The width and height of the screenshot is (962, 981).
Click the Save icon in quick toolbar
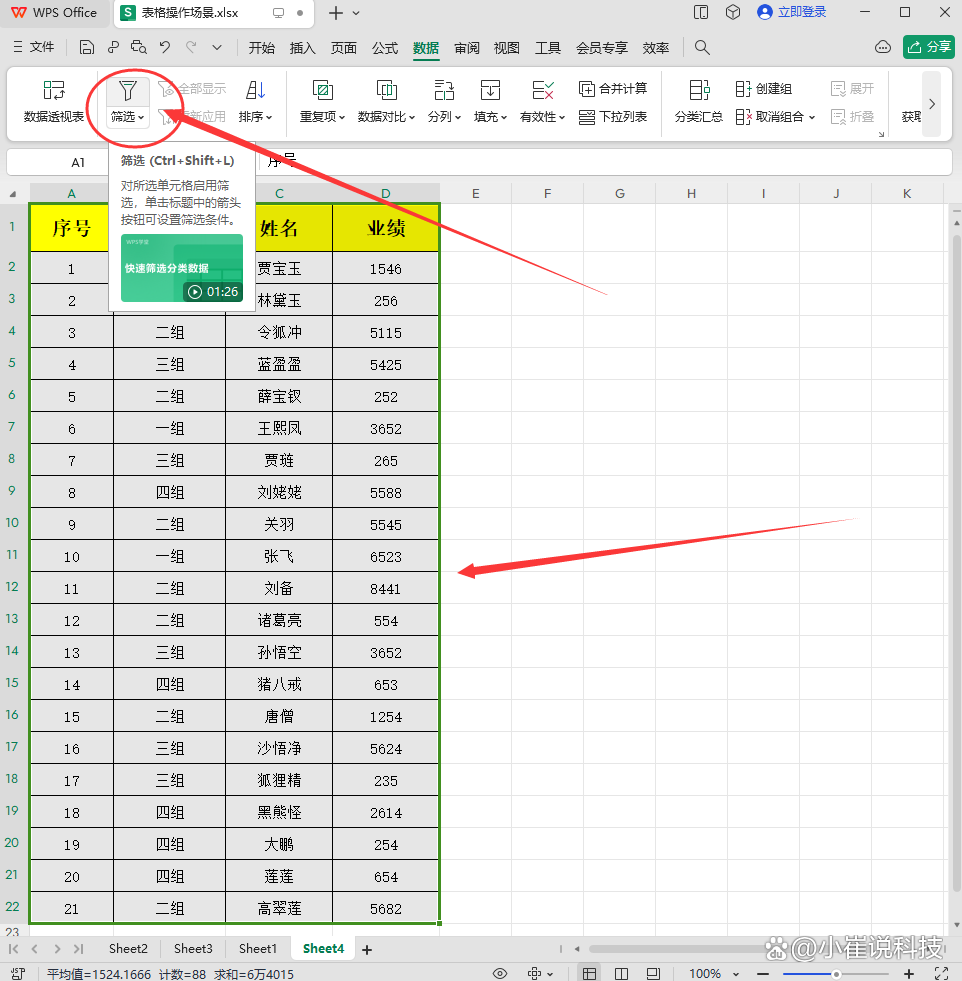pyautogui.click(x=87, y=48)
